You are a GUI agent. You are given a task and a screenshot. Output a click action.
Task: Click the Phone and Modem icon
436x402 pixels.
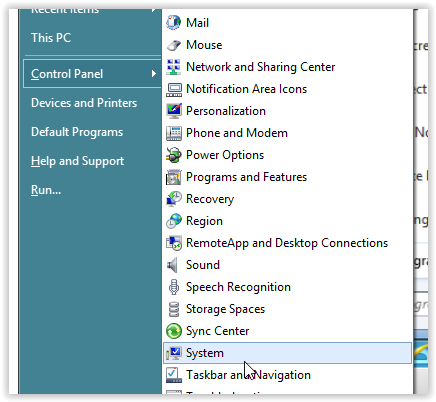point(174,133)
